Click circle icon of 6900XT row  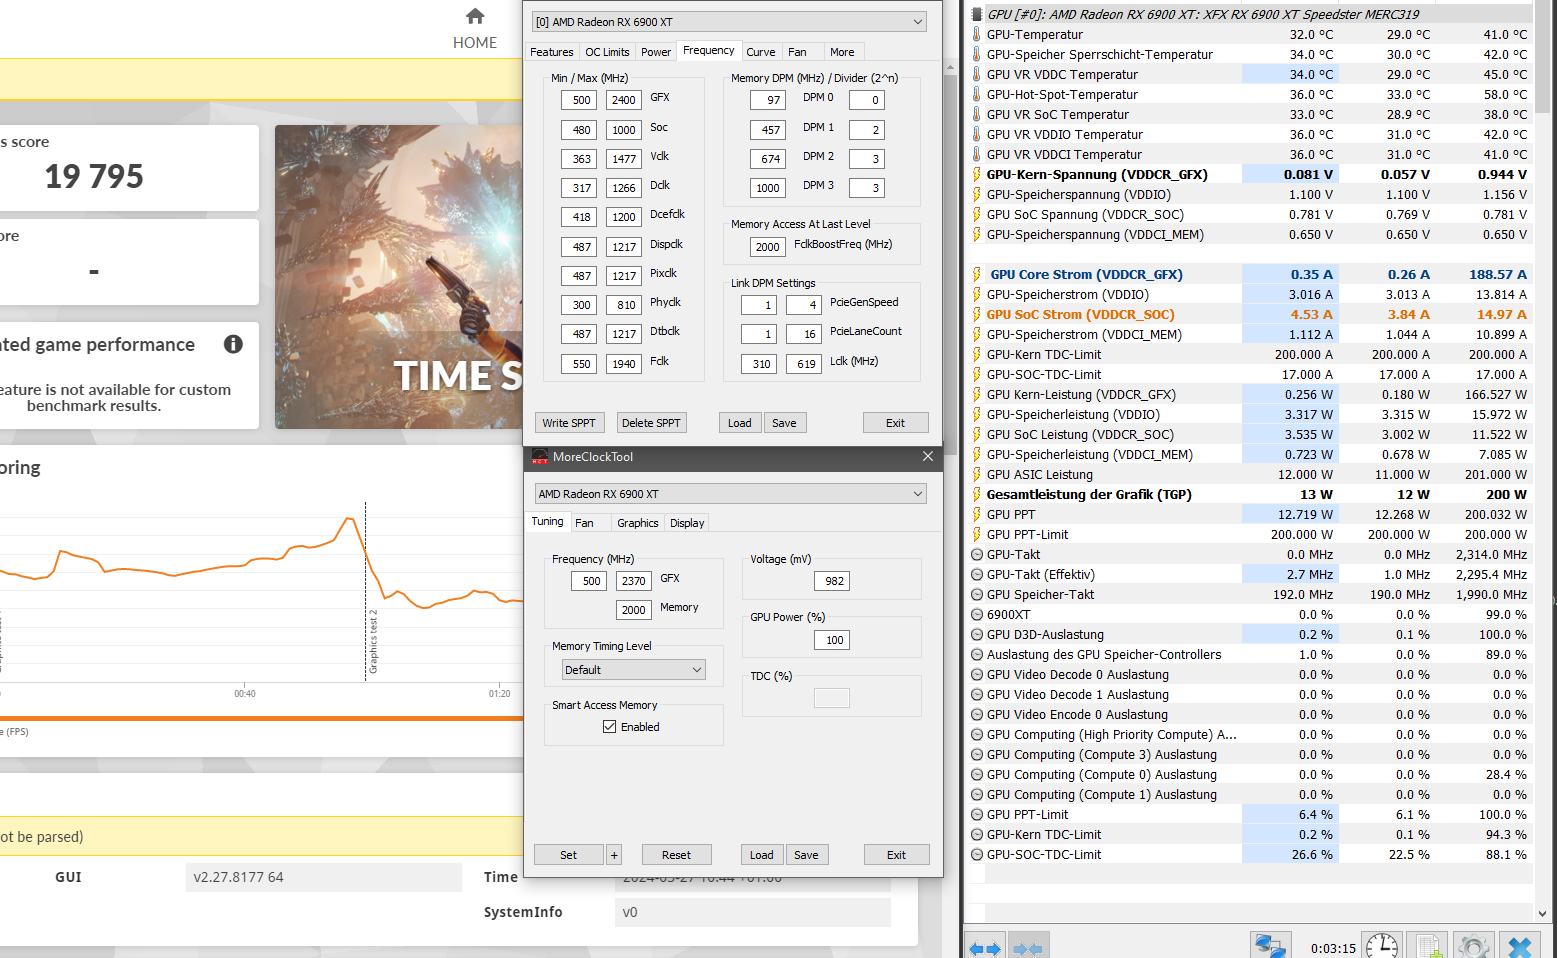977,614
